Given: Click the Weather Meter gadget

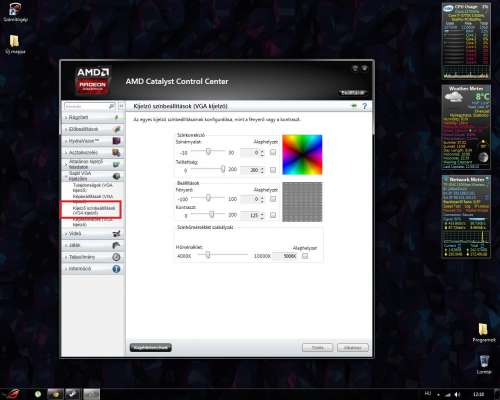Looking at the screenshot, I should coord(466,127).
